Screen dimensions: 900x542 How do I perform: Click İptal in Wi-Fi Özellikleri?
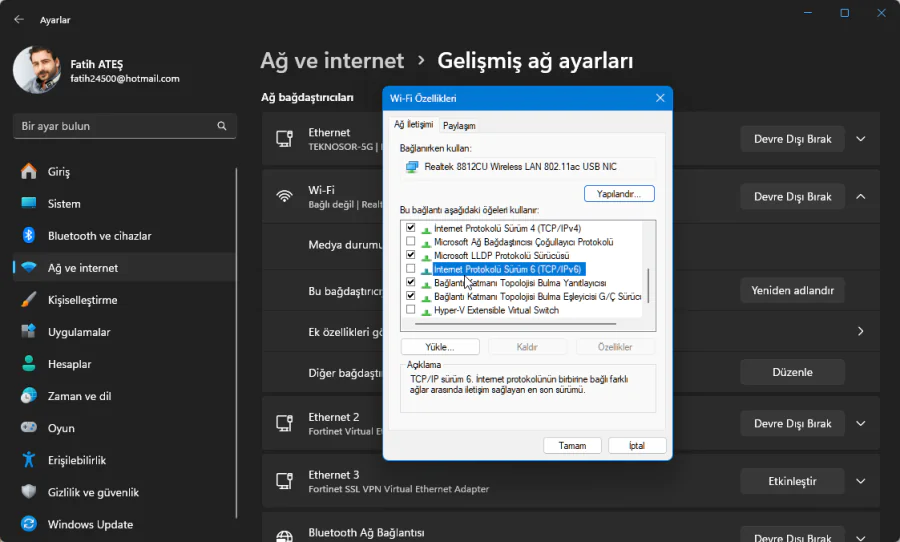637,446
